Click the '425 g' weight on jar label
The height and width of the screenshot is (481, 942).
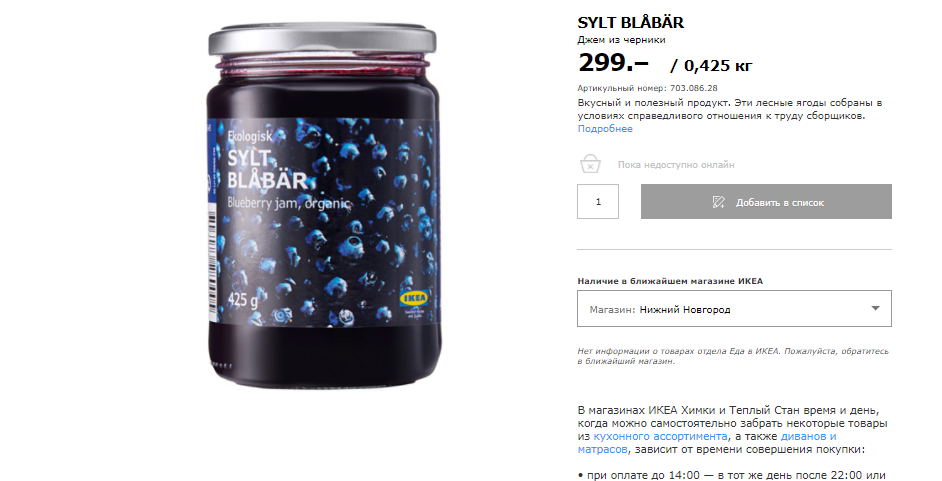click(x=243, y=299)
